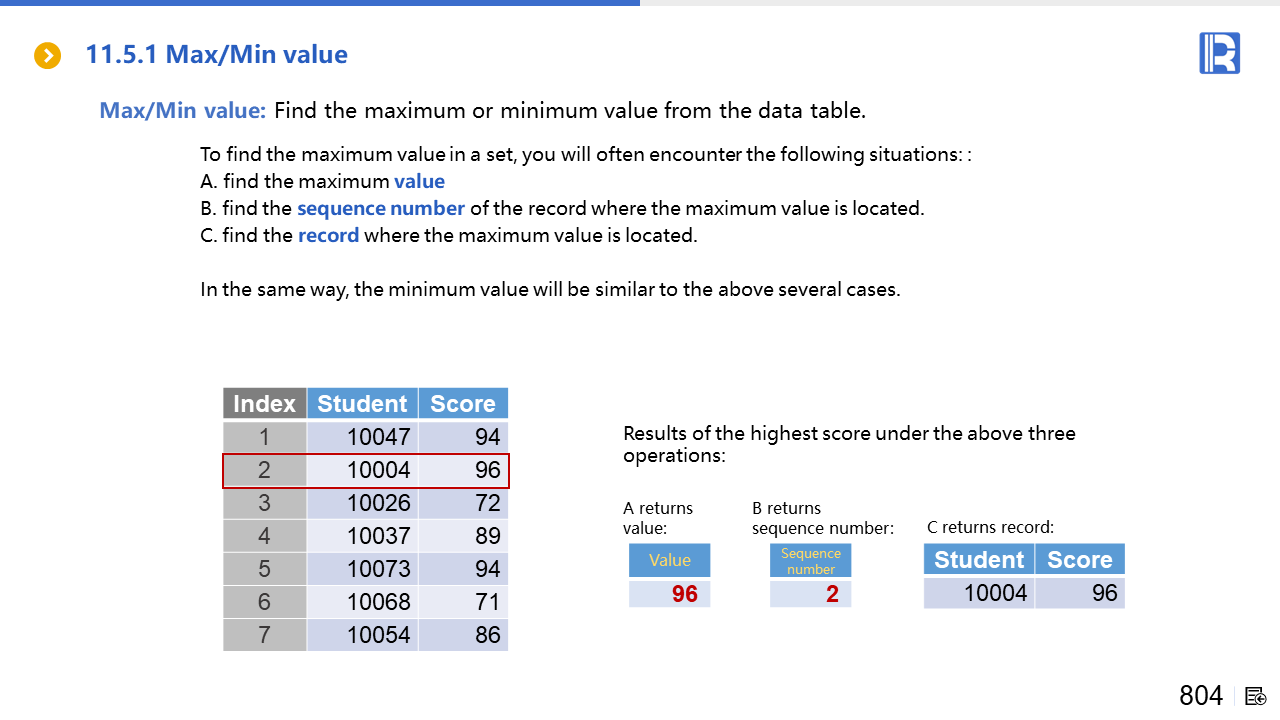
Task: Click the Student header in the main table
Action: tap(362, 404)
